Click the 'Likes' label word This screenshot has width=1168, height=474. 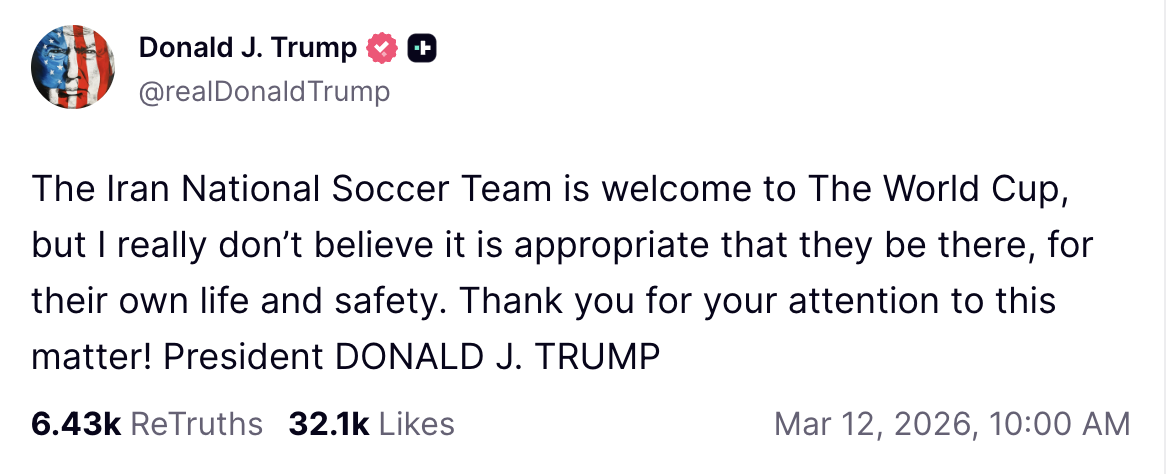point(416,424)
